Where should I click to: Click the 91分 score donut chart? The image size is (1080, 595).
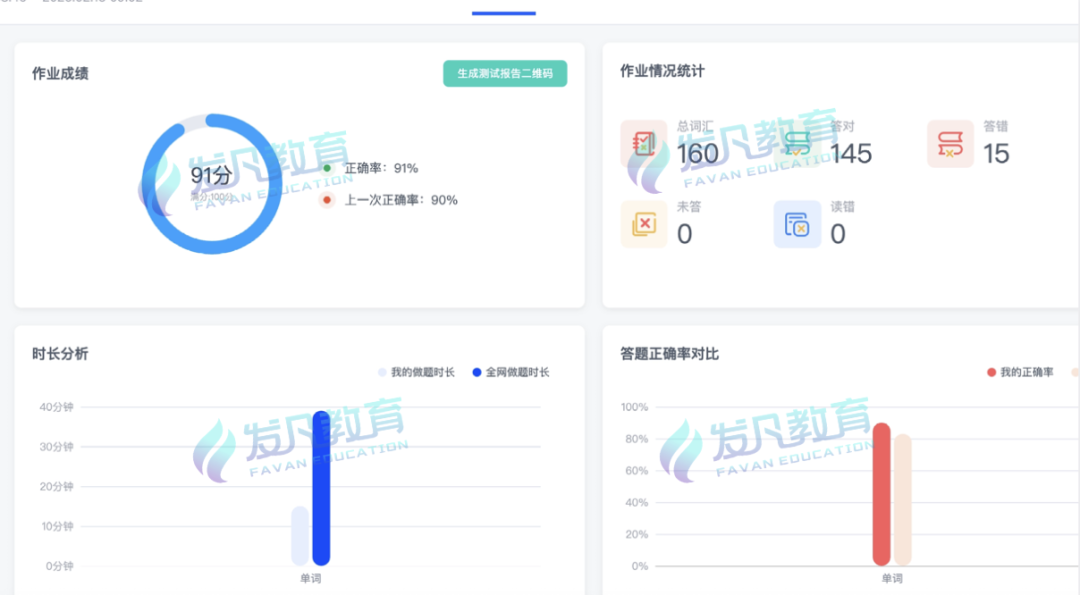point(212,184)
